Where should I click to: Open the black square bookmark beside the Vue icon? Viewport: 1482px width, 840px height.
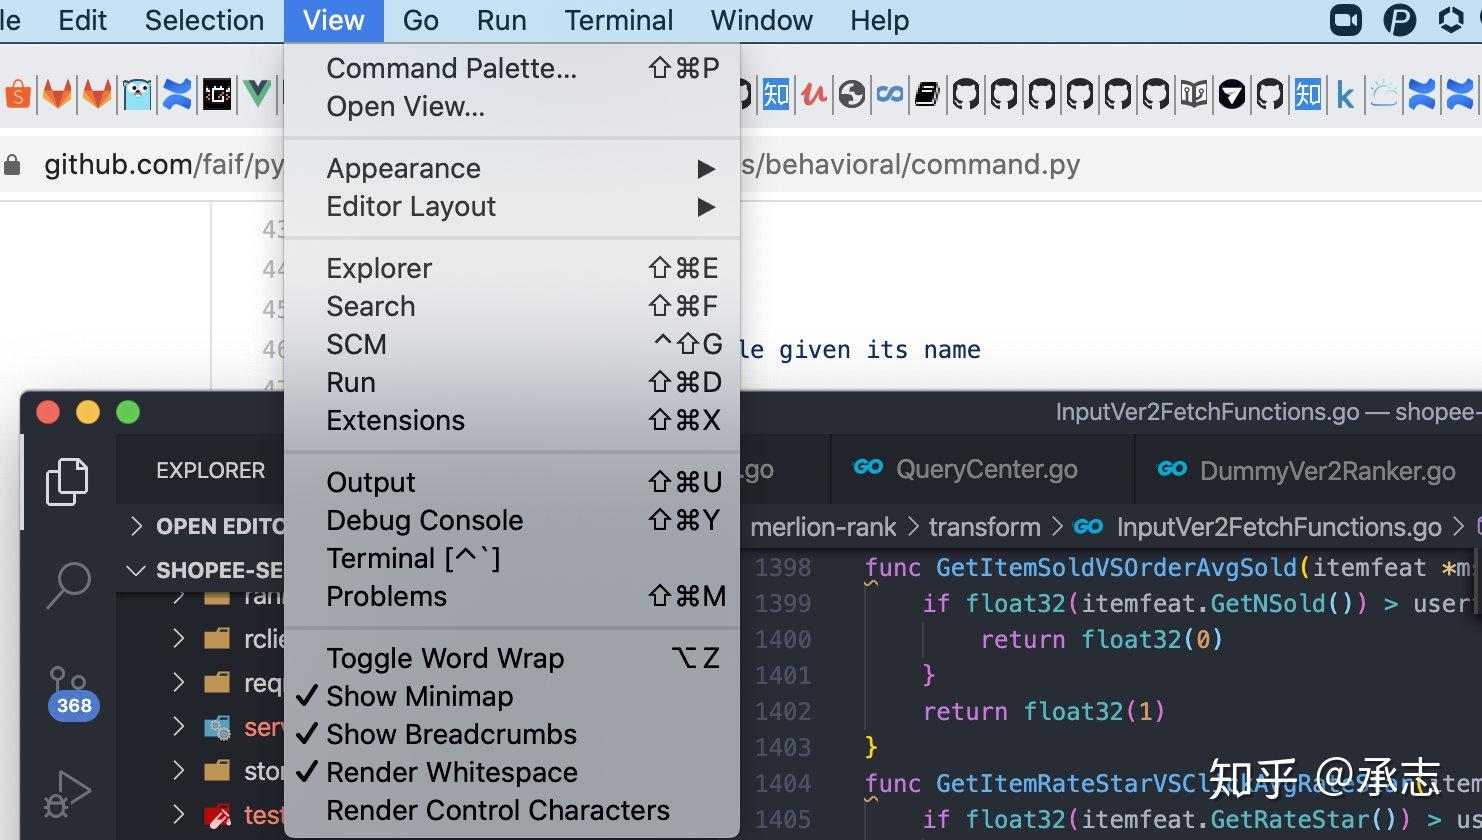point(217,95)
